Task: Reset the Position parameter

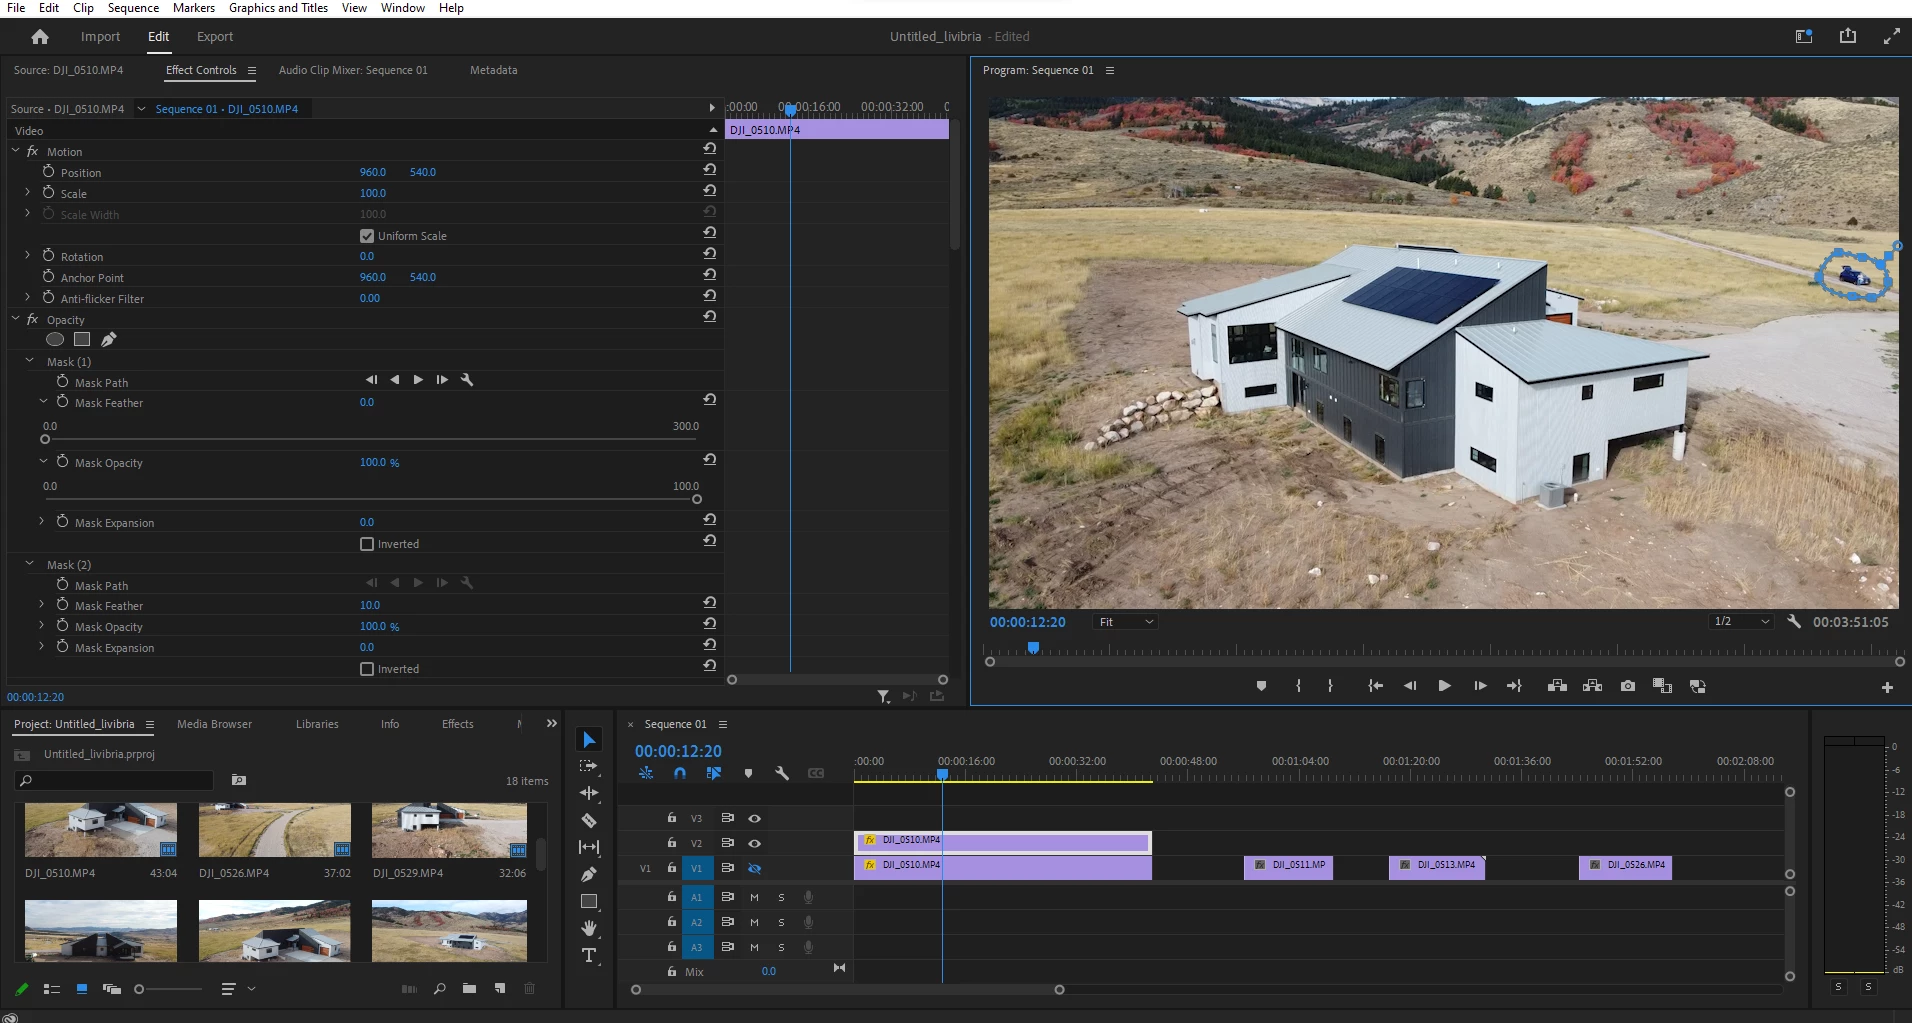Action: pos(709,169)
